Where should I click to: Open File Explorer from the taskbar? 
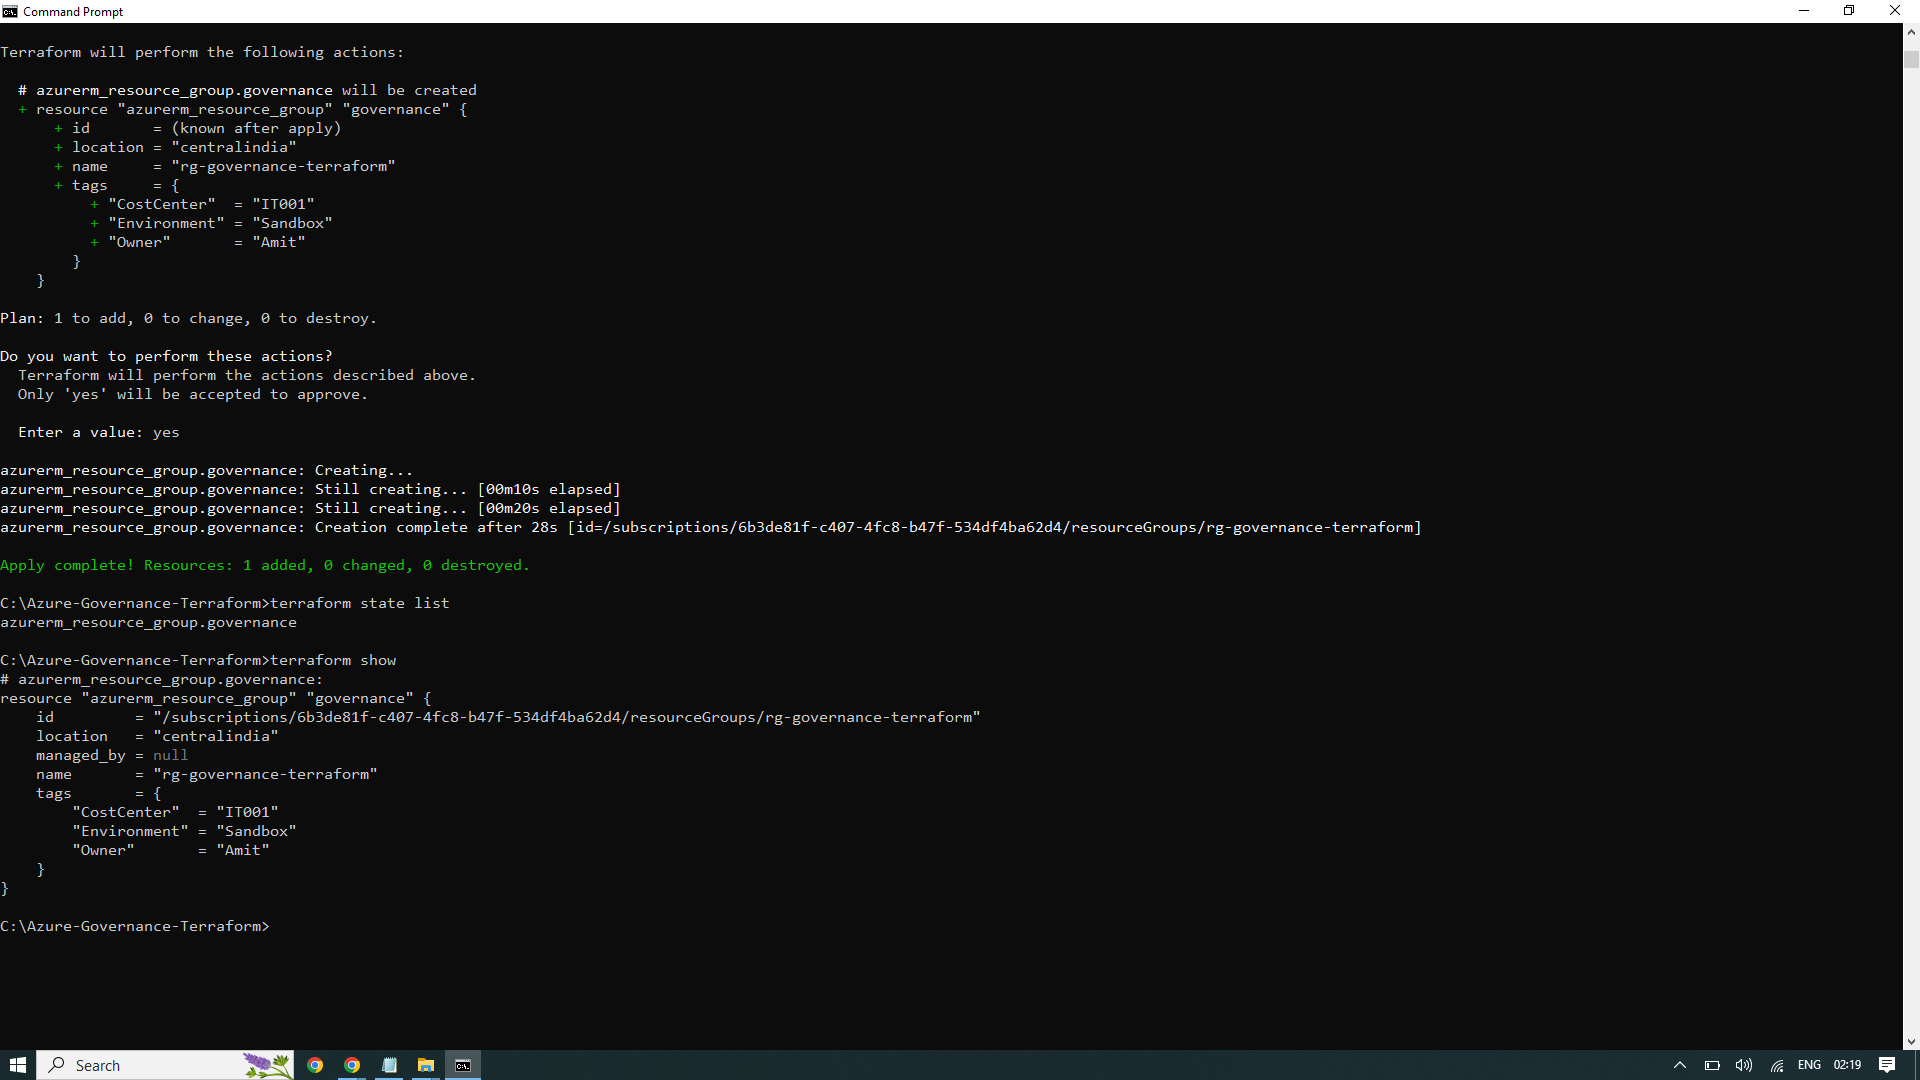(426, 1065)
